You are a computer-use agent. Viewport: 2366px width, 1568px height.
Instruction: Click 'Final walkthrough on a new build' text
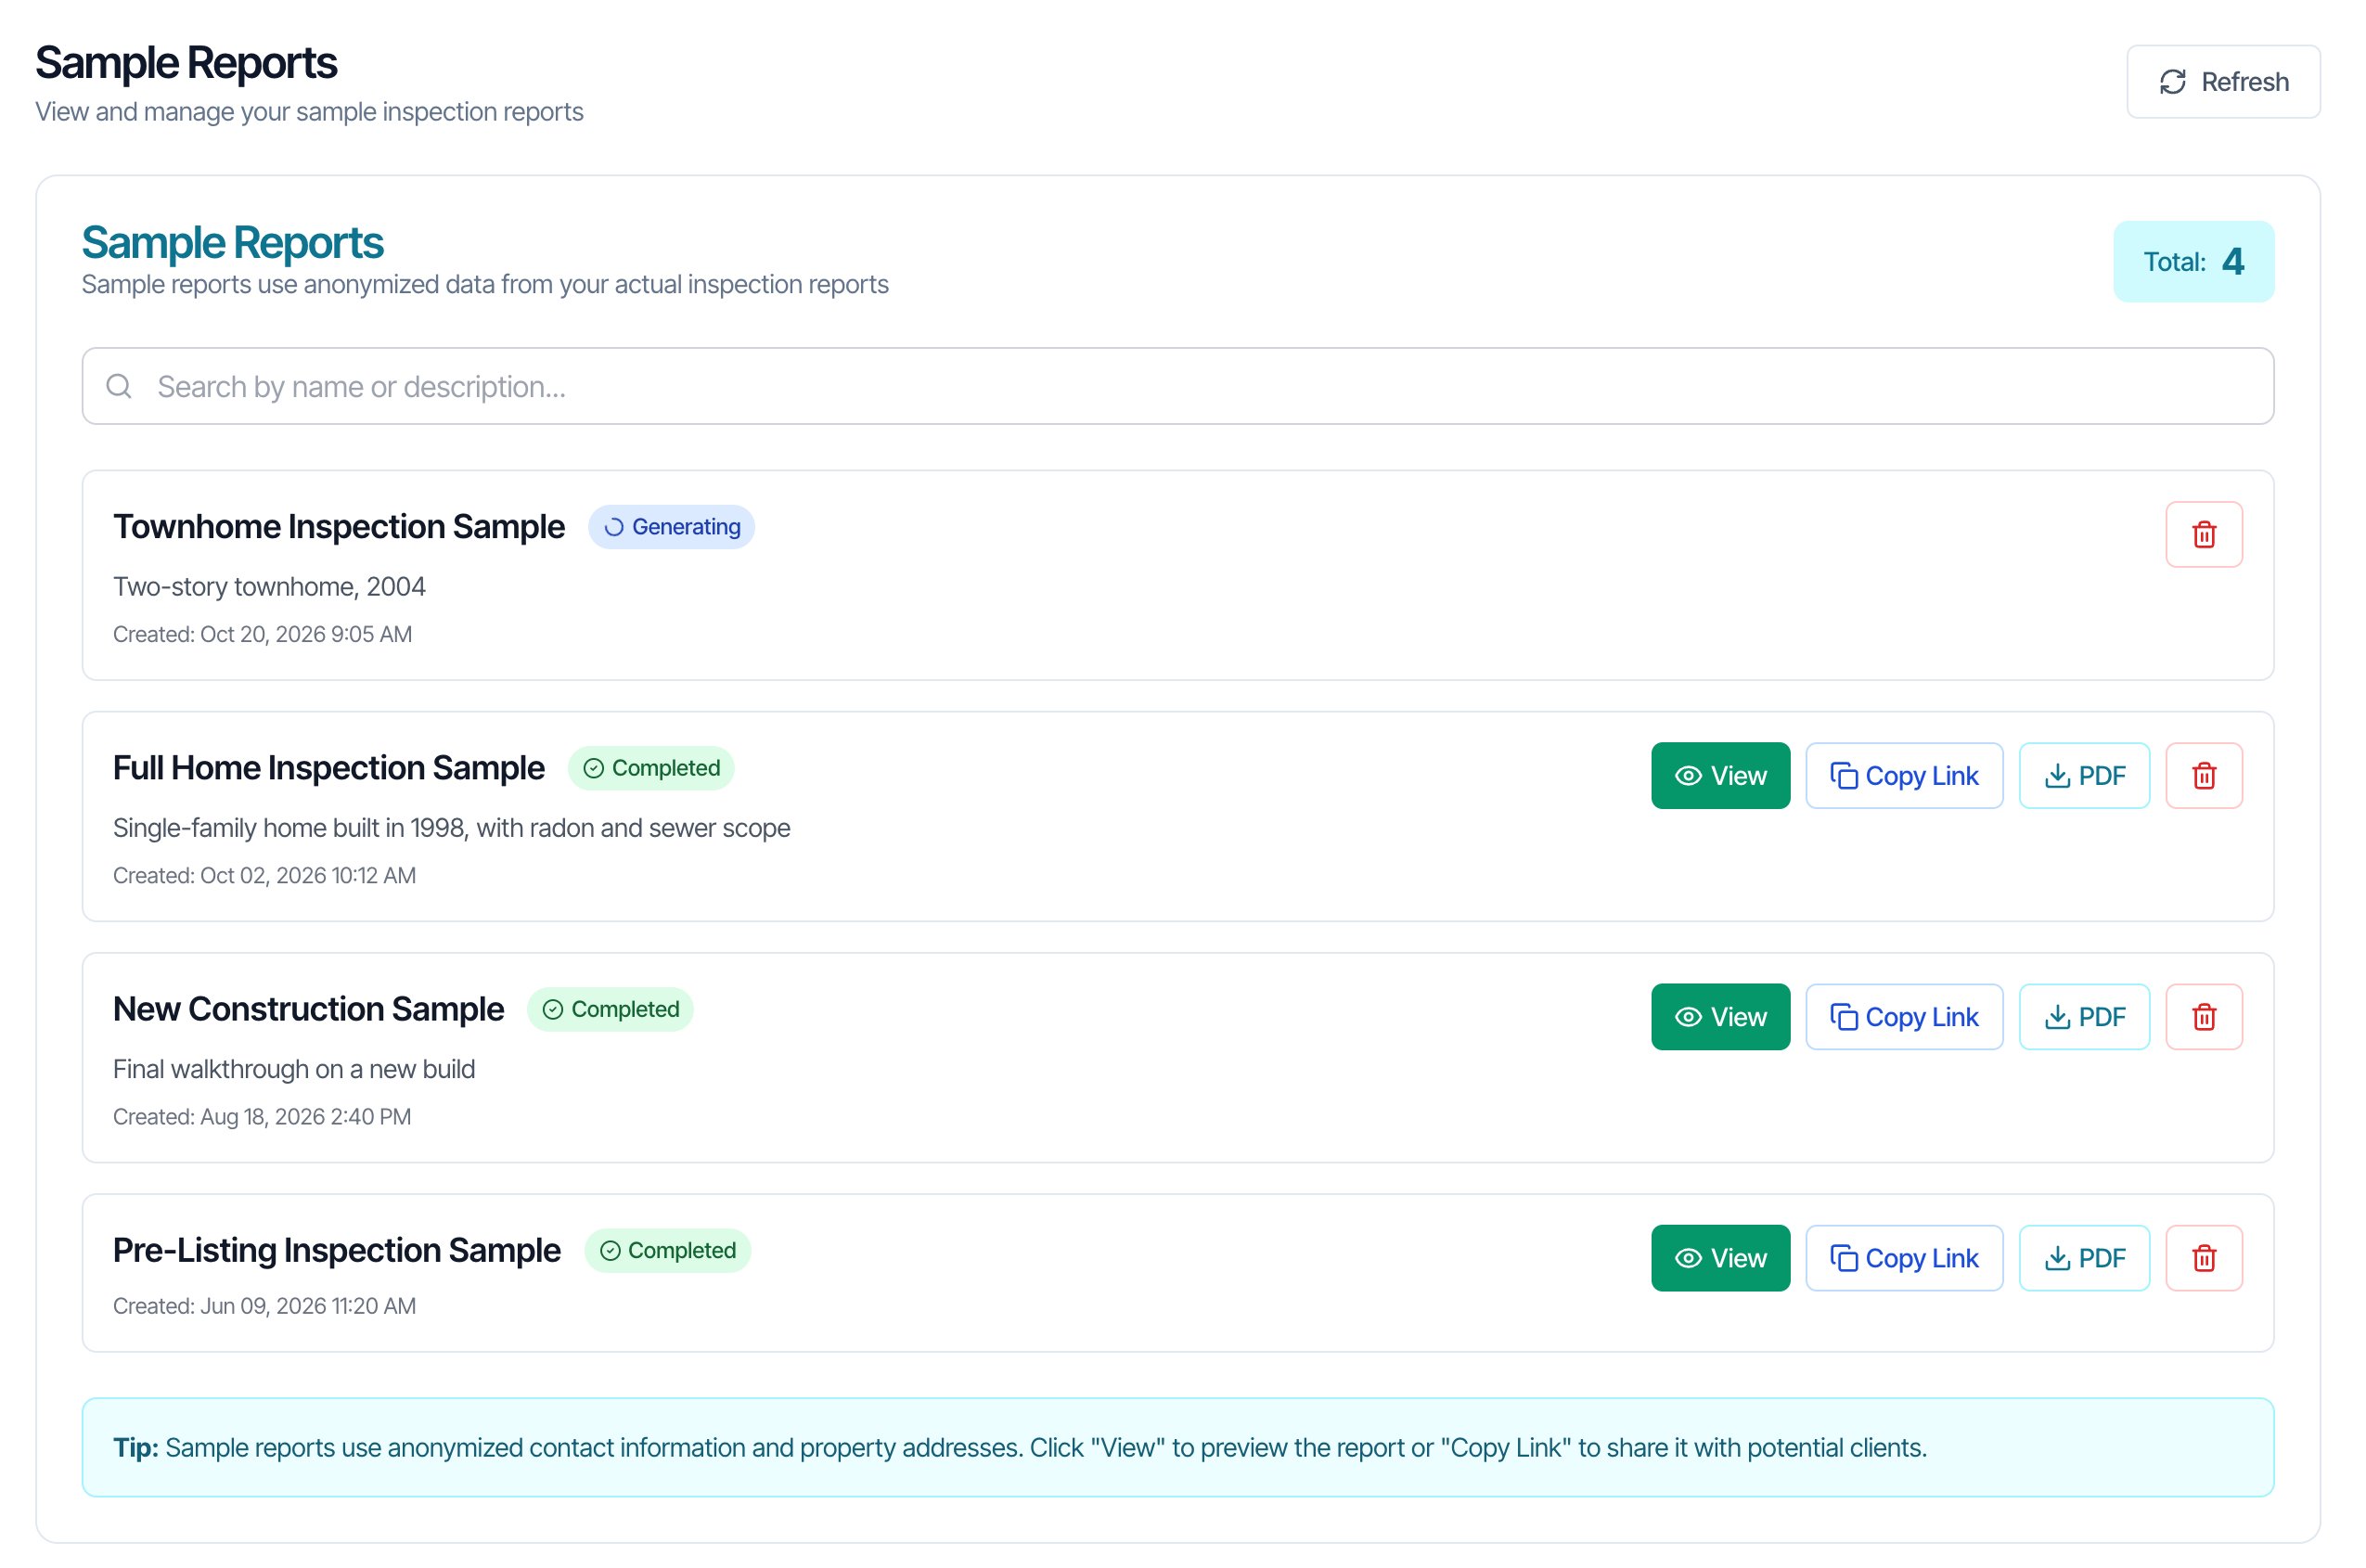294,1069
